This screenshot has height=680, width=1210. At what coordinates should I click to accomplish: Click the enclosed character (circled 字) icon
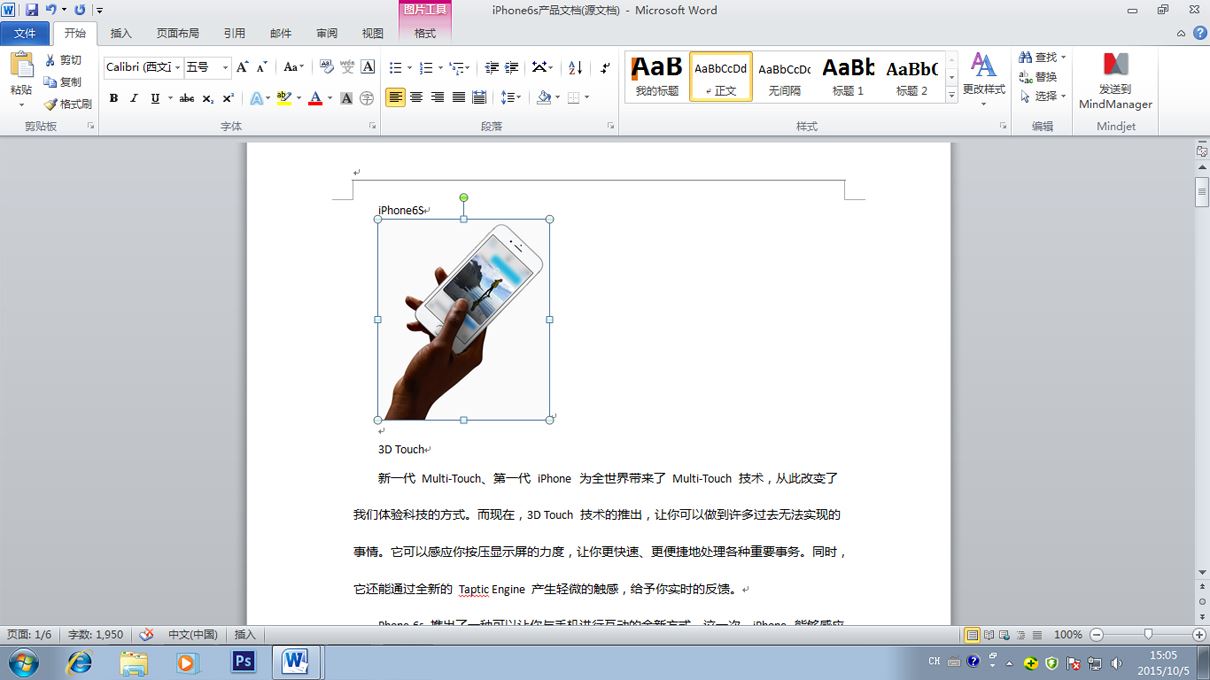coord(367,98)
